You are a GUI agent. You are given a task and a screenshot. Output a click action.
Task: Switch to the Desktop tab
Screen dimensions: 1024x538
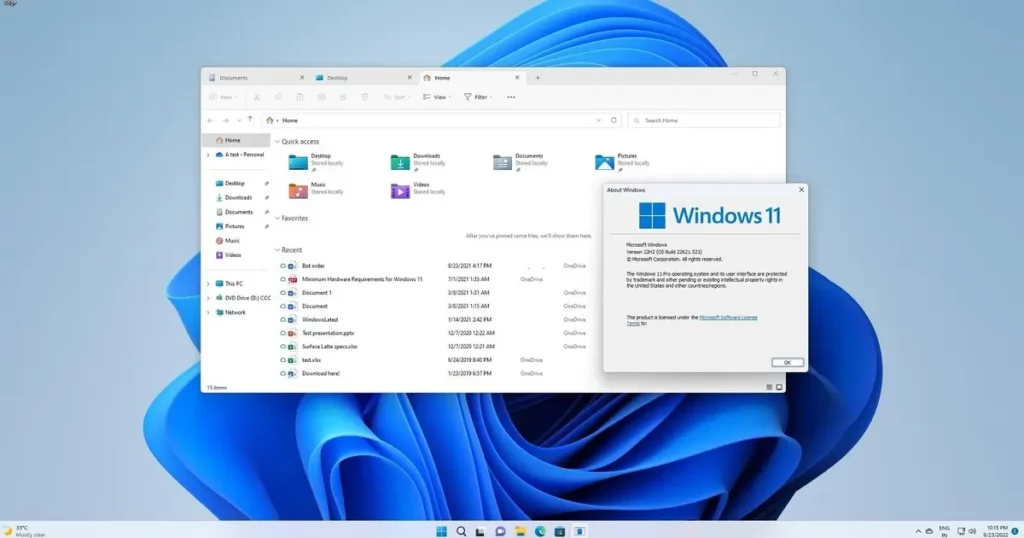(362, 78)
